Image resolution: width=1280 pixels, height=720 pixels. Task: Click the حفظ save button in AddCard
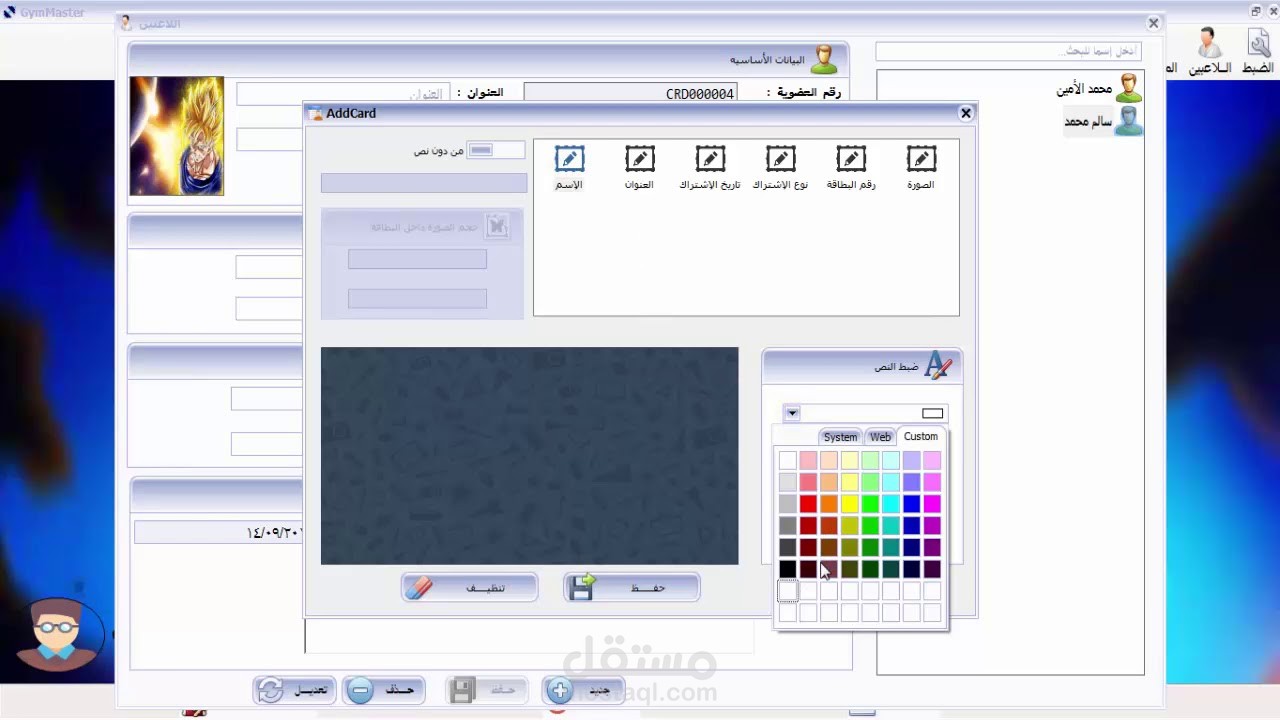pos(632,588)
